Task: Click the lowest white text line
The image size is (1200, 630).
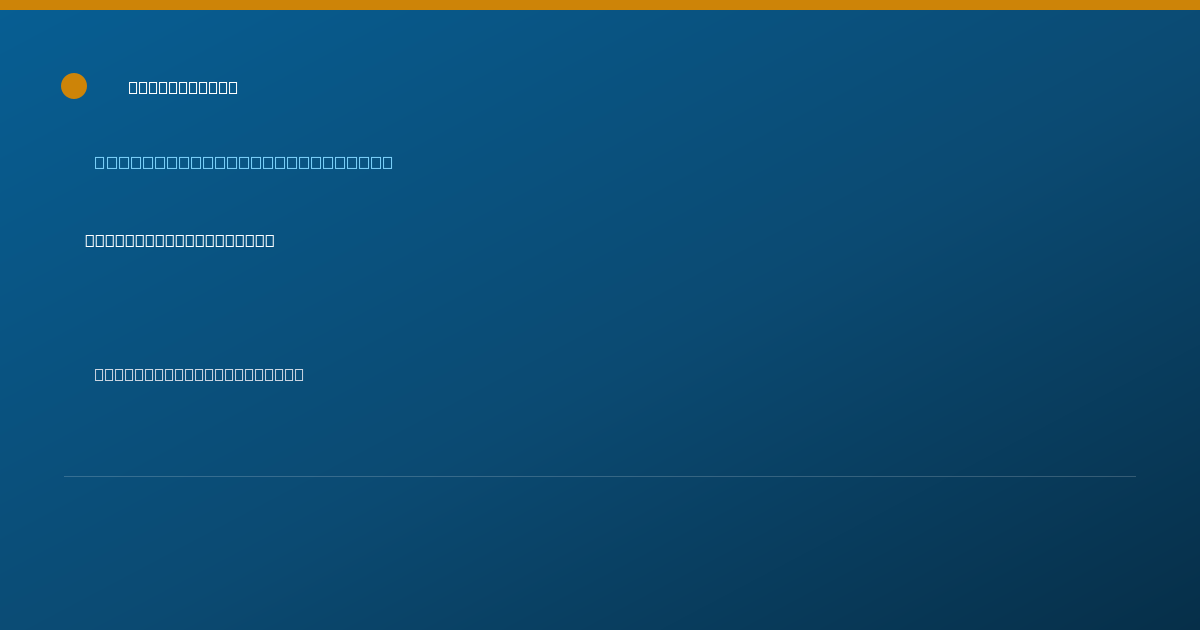Action: pos(199,374)
